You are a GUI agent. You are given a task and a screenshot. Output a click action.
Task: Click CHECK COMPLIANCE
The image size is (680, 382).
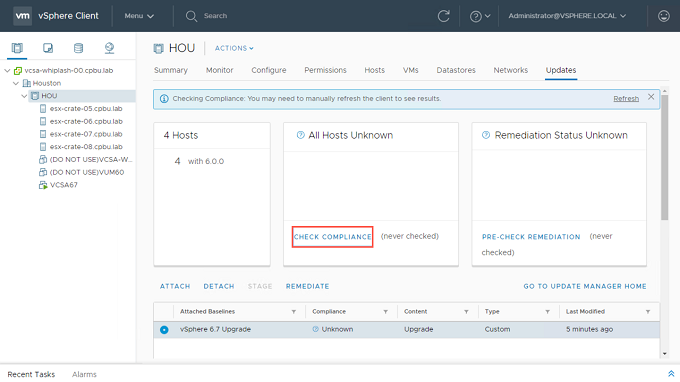point(333,237)
